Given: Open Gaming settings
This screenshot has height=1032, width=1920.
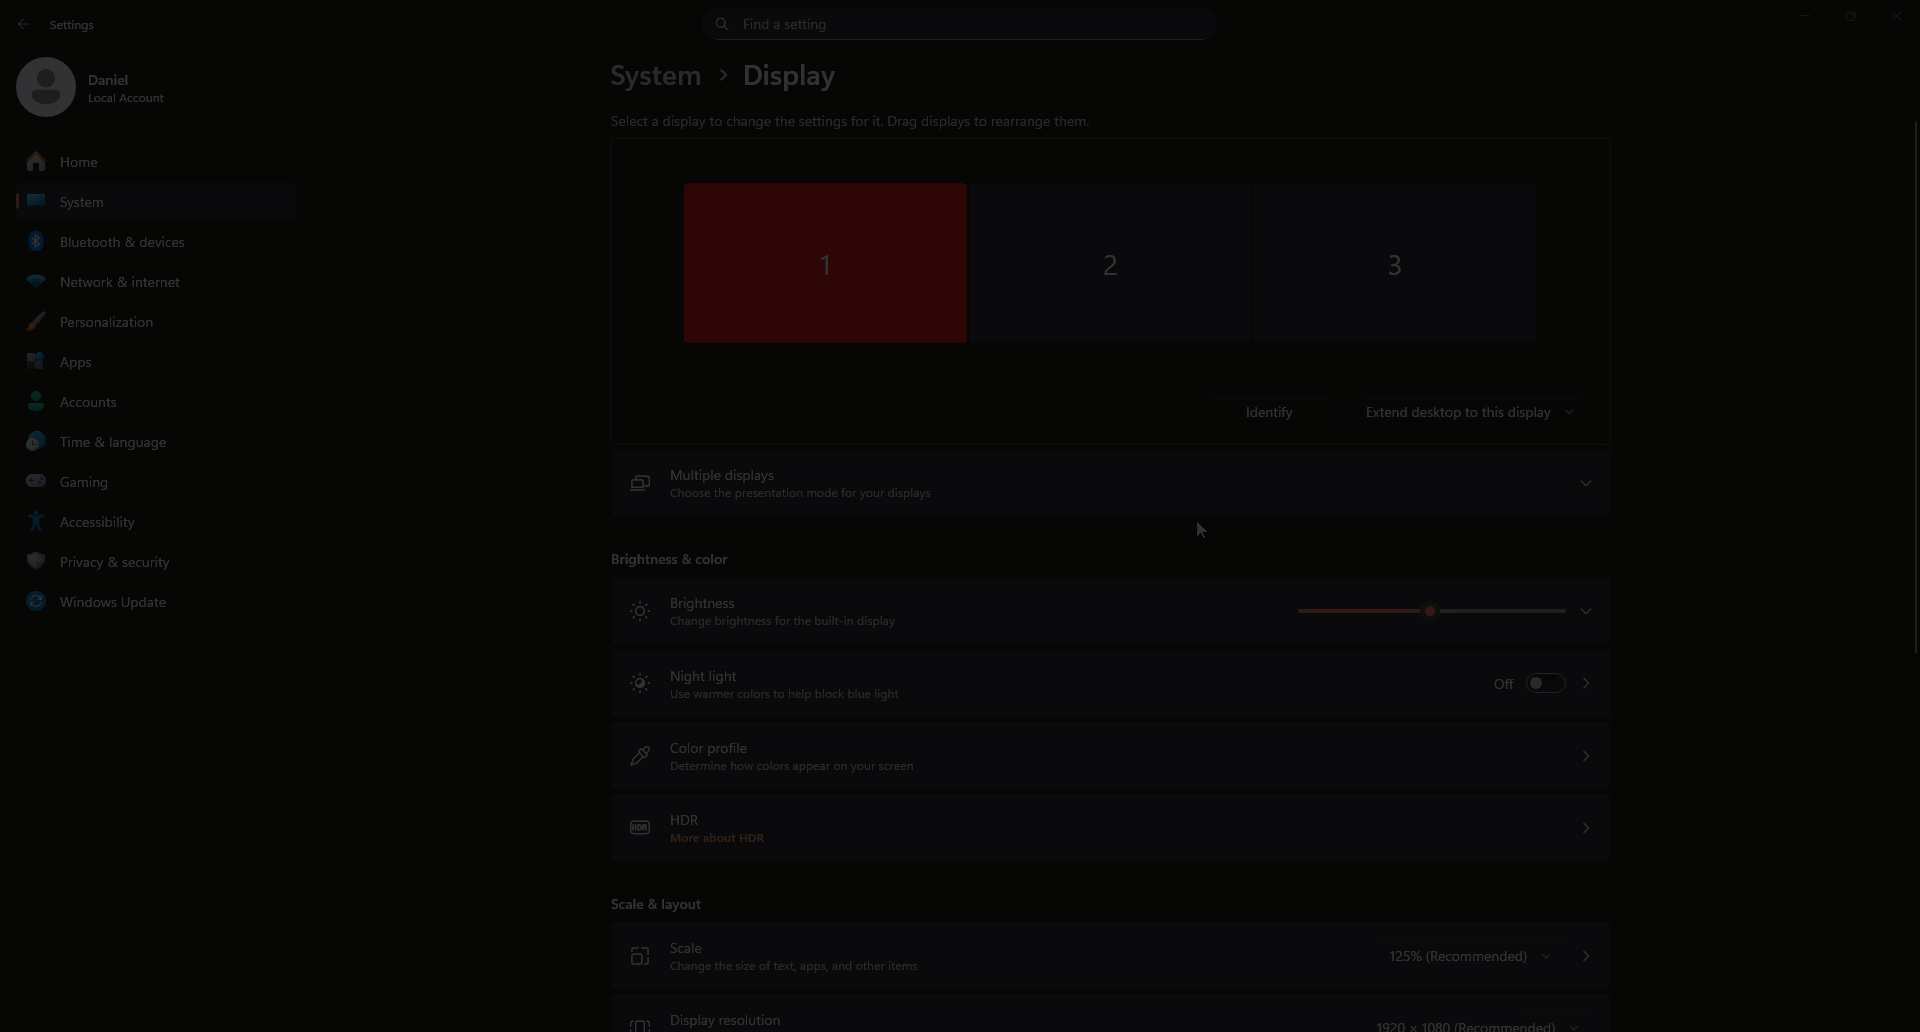Looking at the screenshot, I should 83,482.
